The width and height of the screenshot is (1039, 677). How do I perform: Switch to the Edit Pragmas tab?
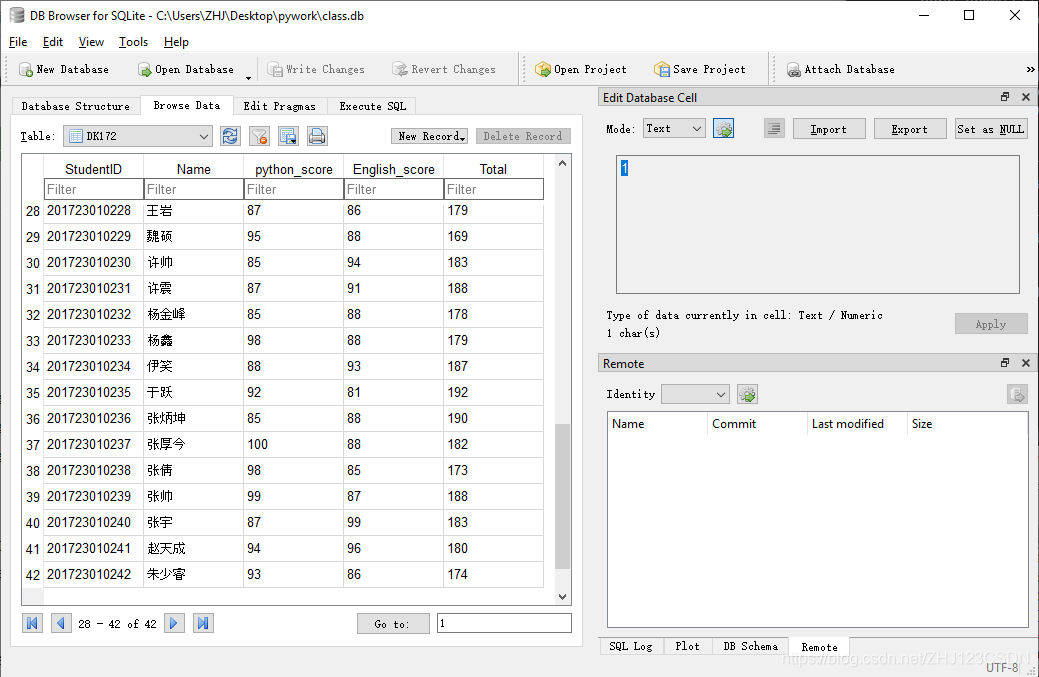[x=280, y=106]
